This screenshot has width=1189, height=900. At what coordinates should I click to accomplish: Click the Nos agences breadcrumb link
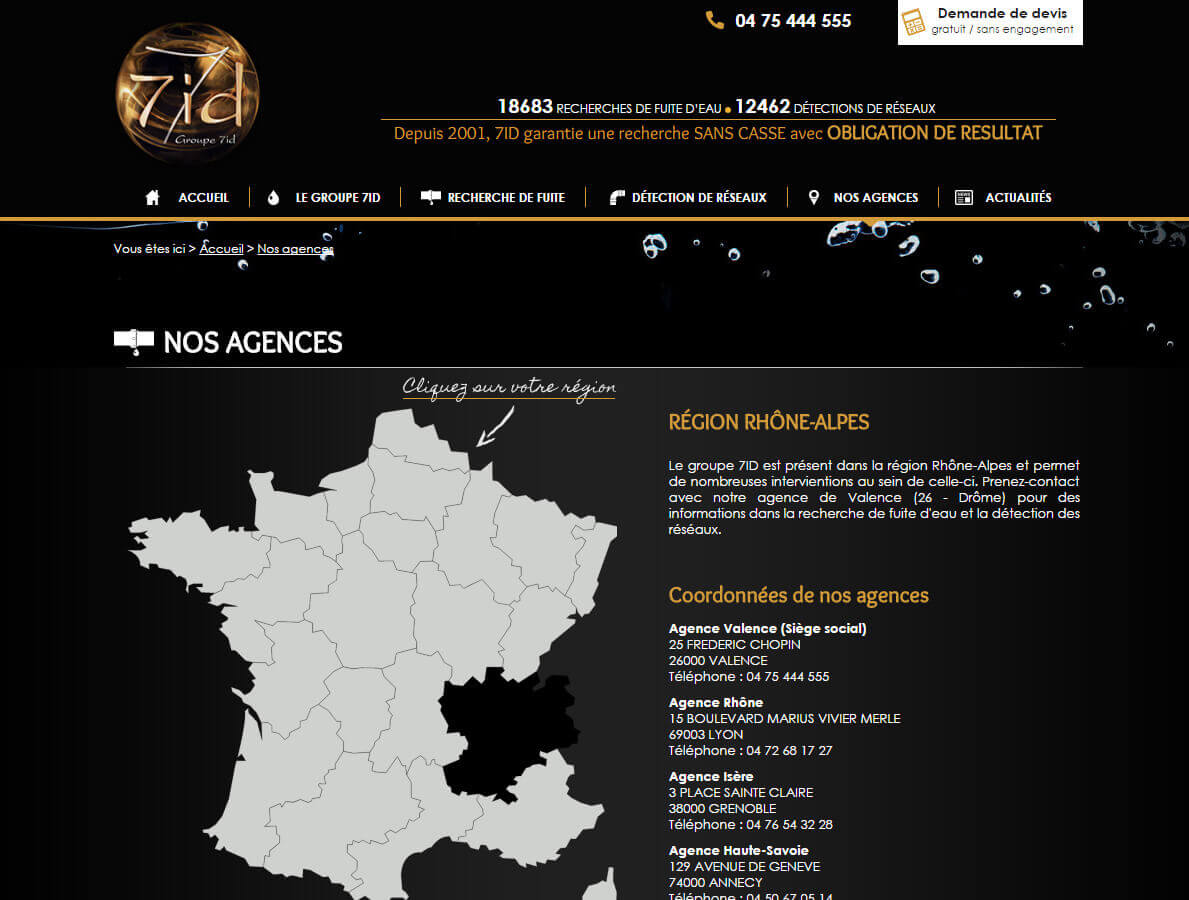pos(295,249)
